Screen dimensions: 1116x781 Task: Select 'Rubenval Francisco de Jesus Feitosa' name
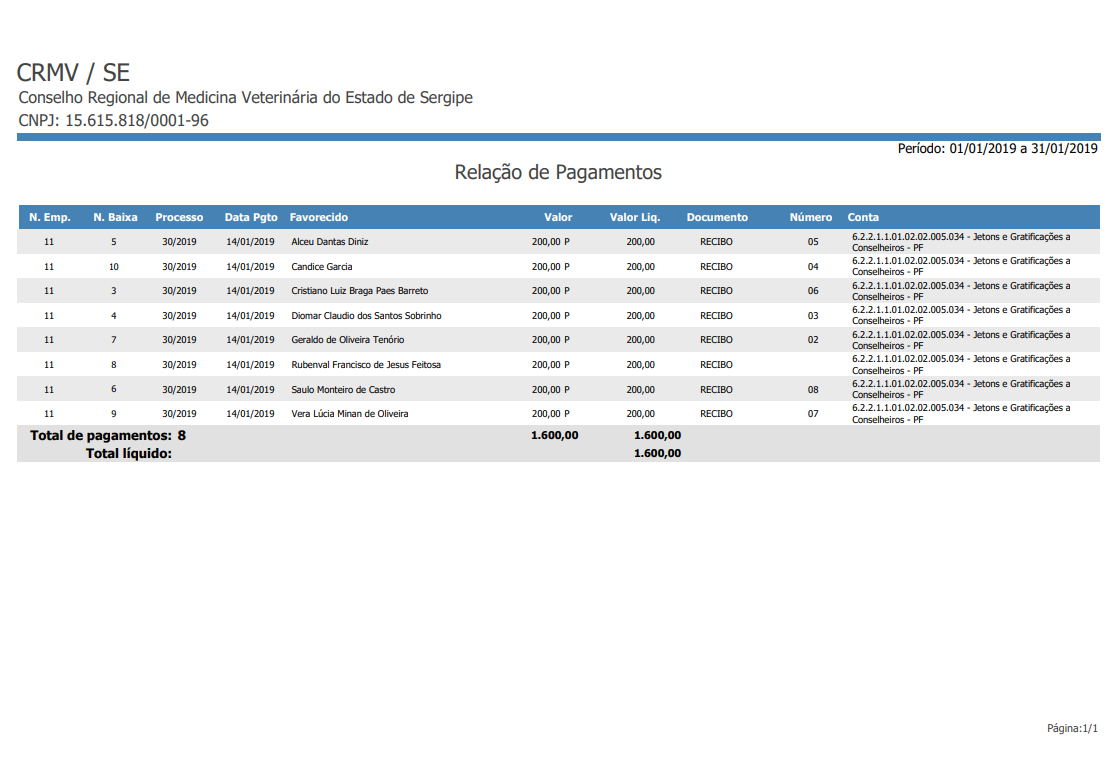click(366, 365)
